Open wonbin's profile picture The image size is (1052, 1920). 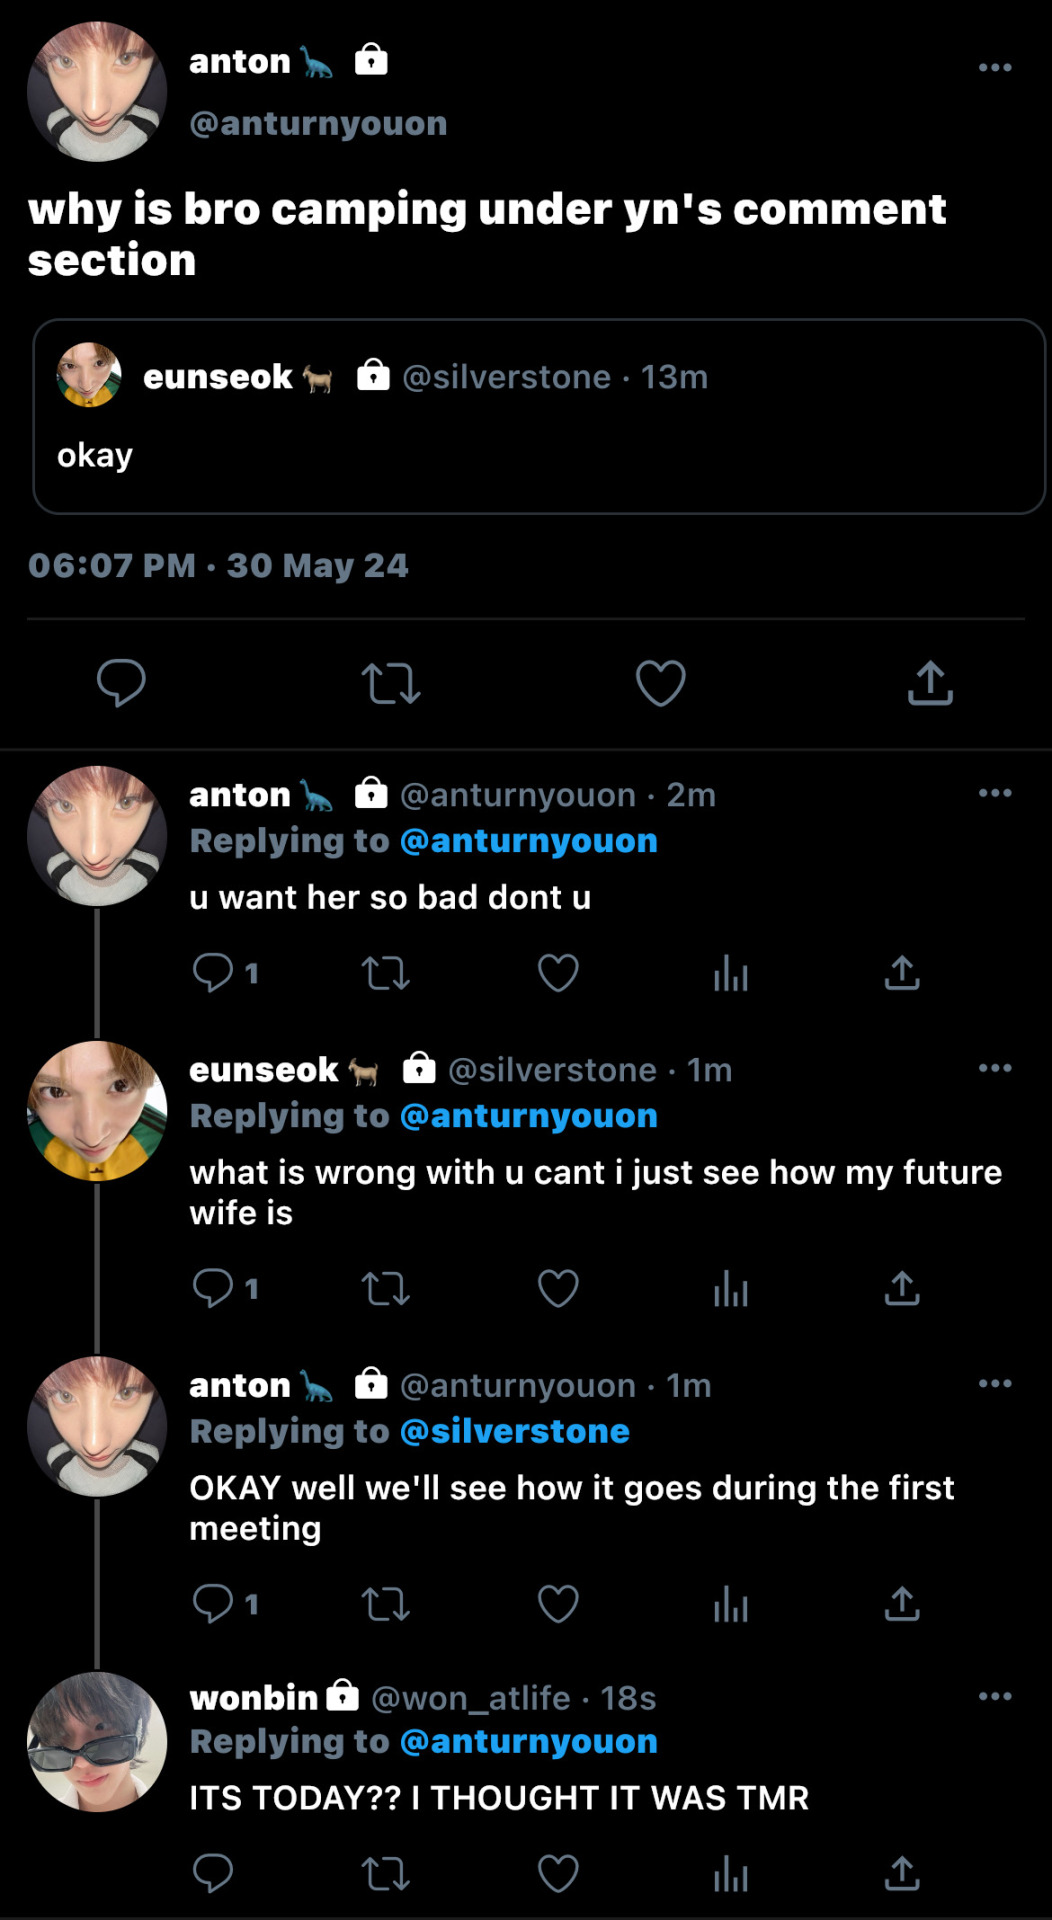pyautogui.click(x=97, y=1741)
